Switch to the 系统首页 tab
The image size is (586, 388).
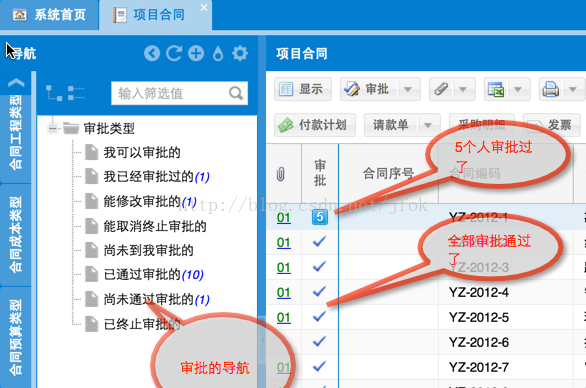click(49, 15)
